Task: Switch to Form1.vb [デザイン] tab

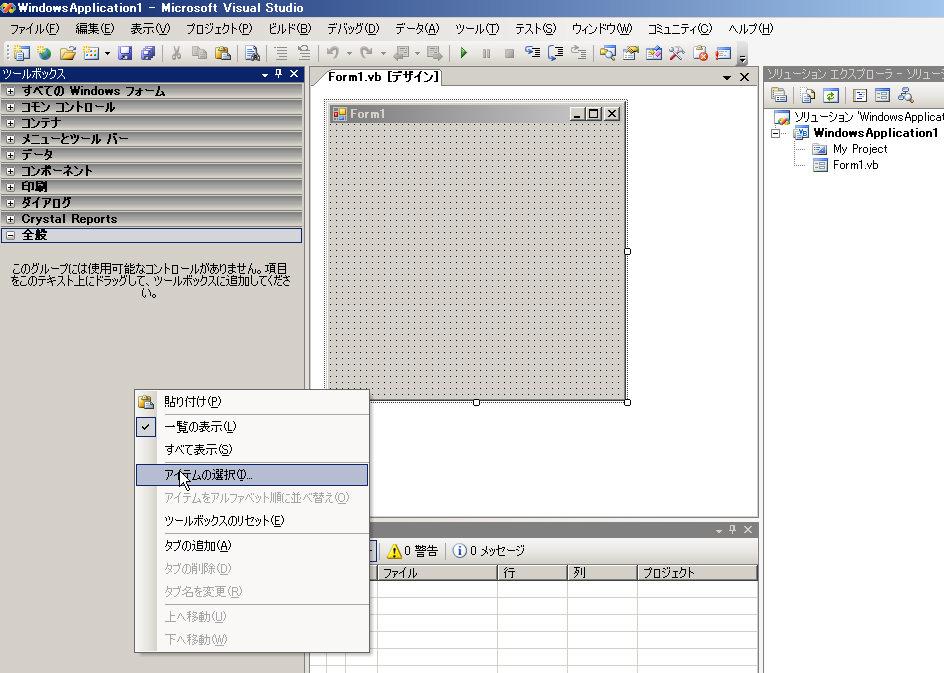Action: 383,77
